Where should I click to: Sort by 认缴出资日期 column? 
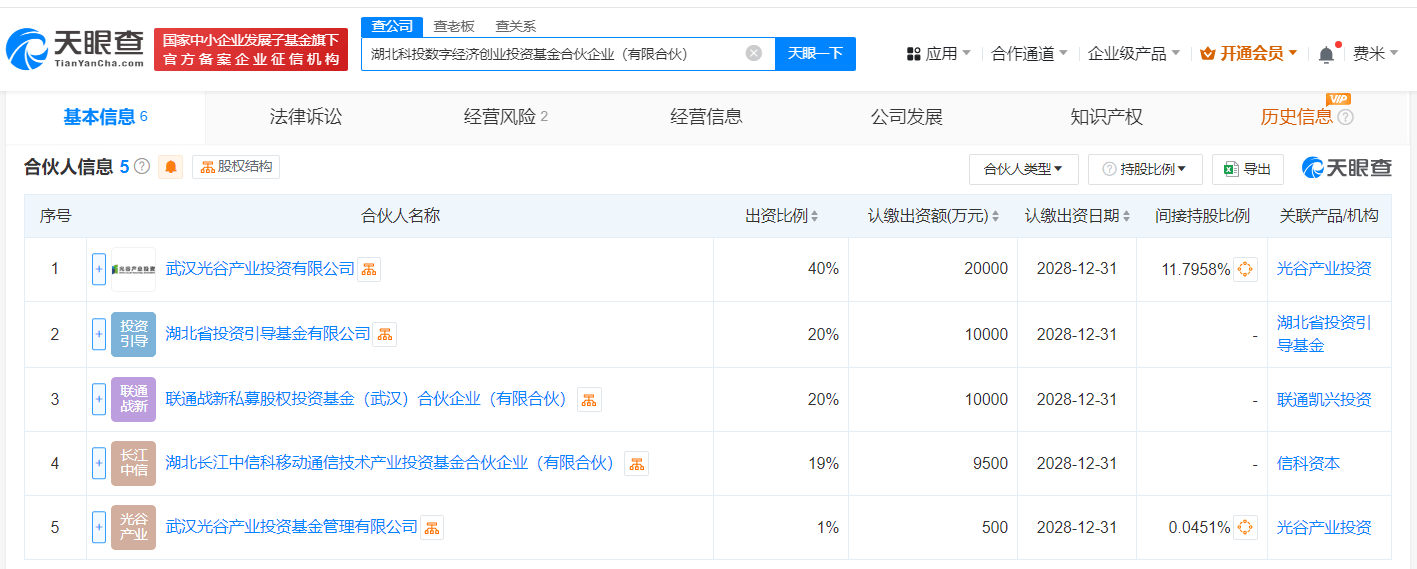click(1078, 216)
